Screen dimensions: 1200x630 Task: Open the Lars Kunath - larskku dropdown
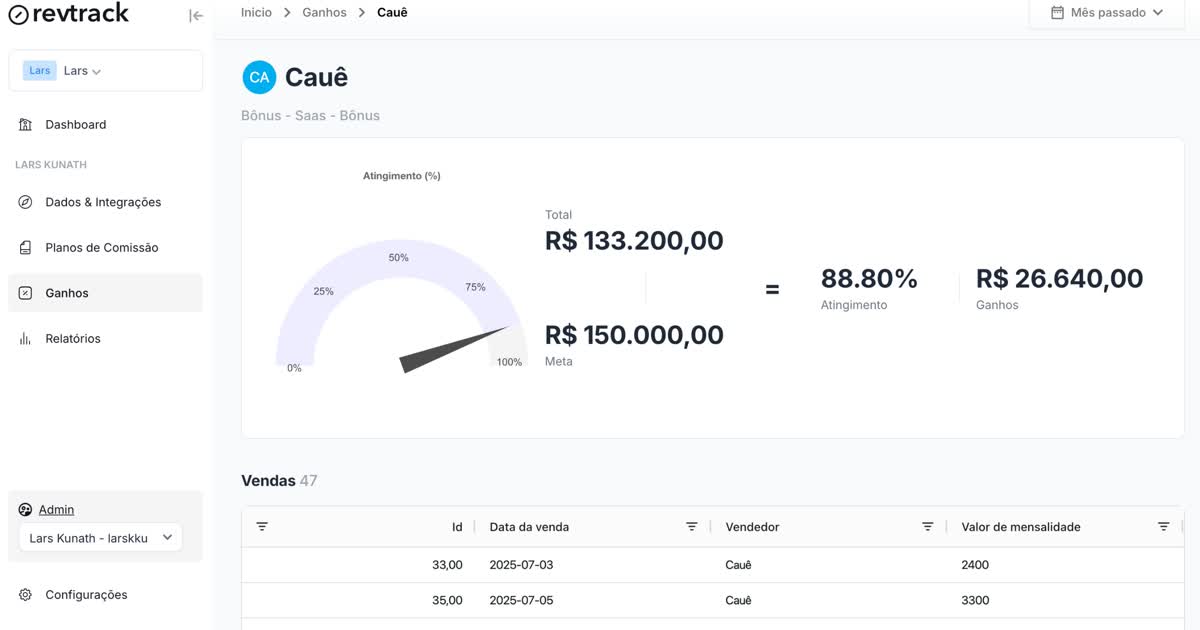click(x=100, y=538)
